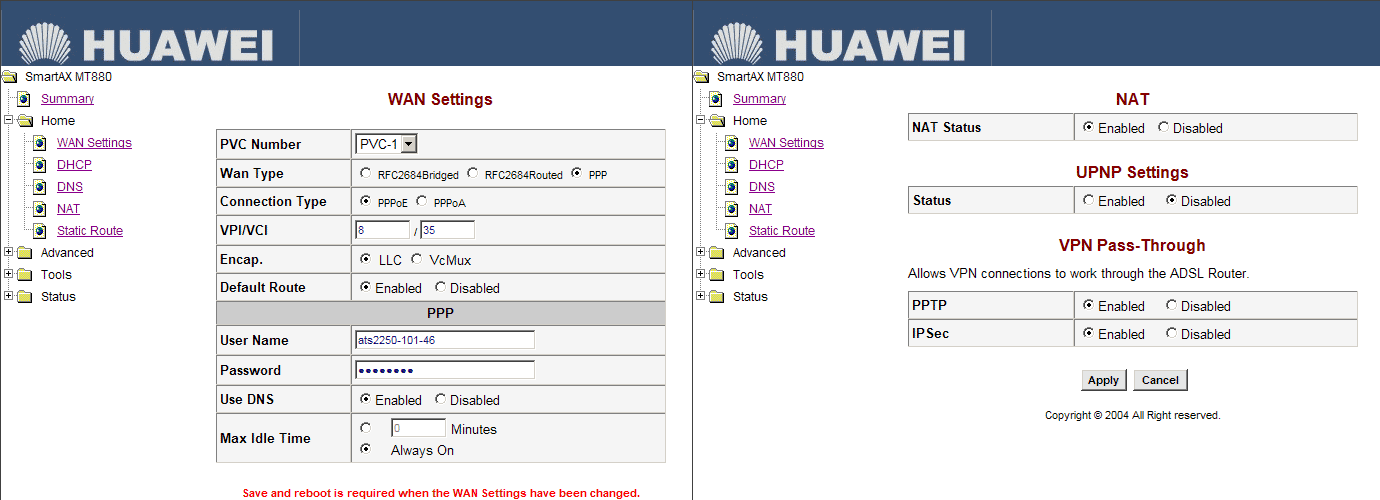This screenshot has height=500, width=1380.
Task: Click into the User Name input field
Action: point(444,340)
